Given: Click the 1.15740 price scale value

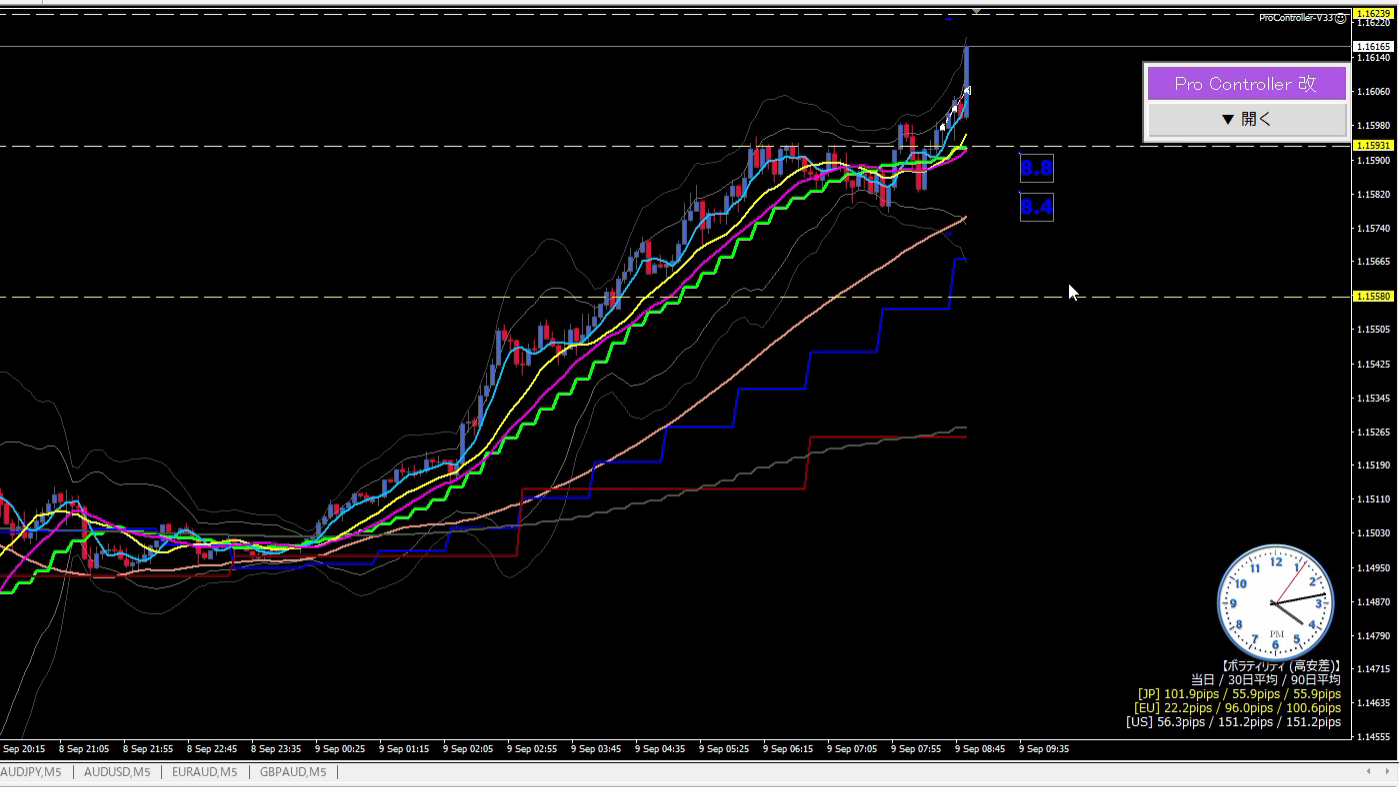Looking at the screenshot, I should (x=1372, y=228).
